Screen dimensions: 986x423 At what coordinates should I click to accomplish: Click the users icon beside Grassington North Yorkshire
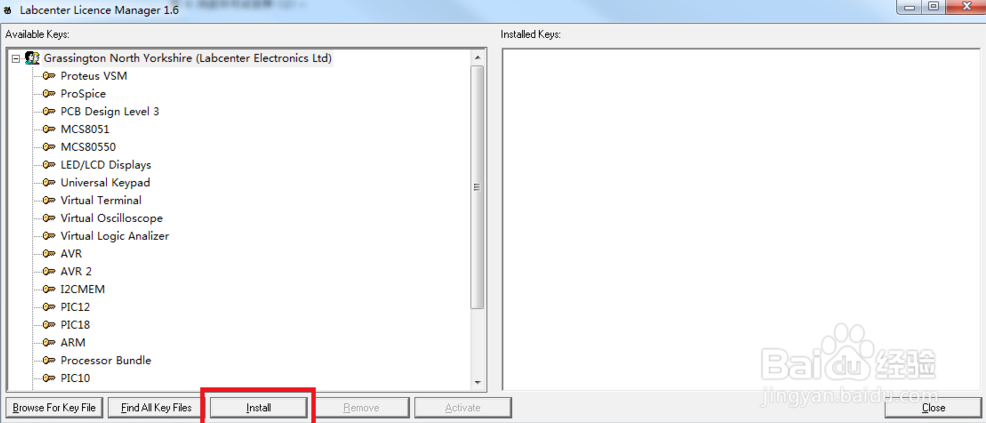(32, 58)
